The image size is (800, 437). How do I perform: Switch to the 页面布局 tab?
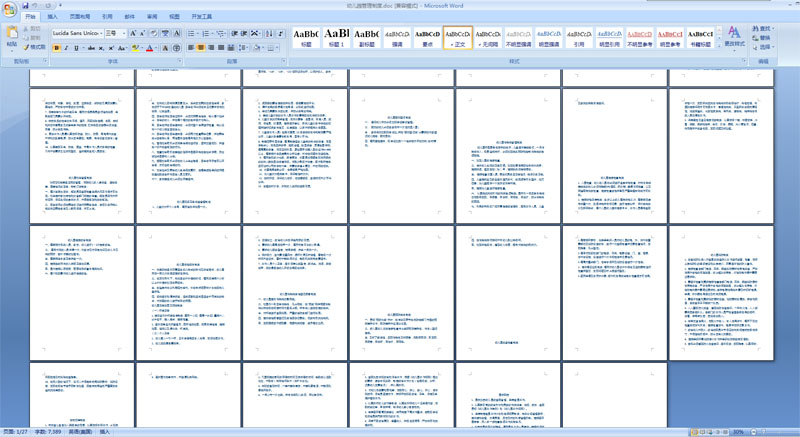(x=80, y=17)
